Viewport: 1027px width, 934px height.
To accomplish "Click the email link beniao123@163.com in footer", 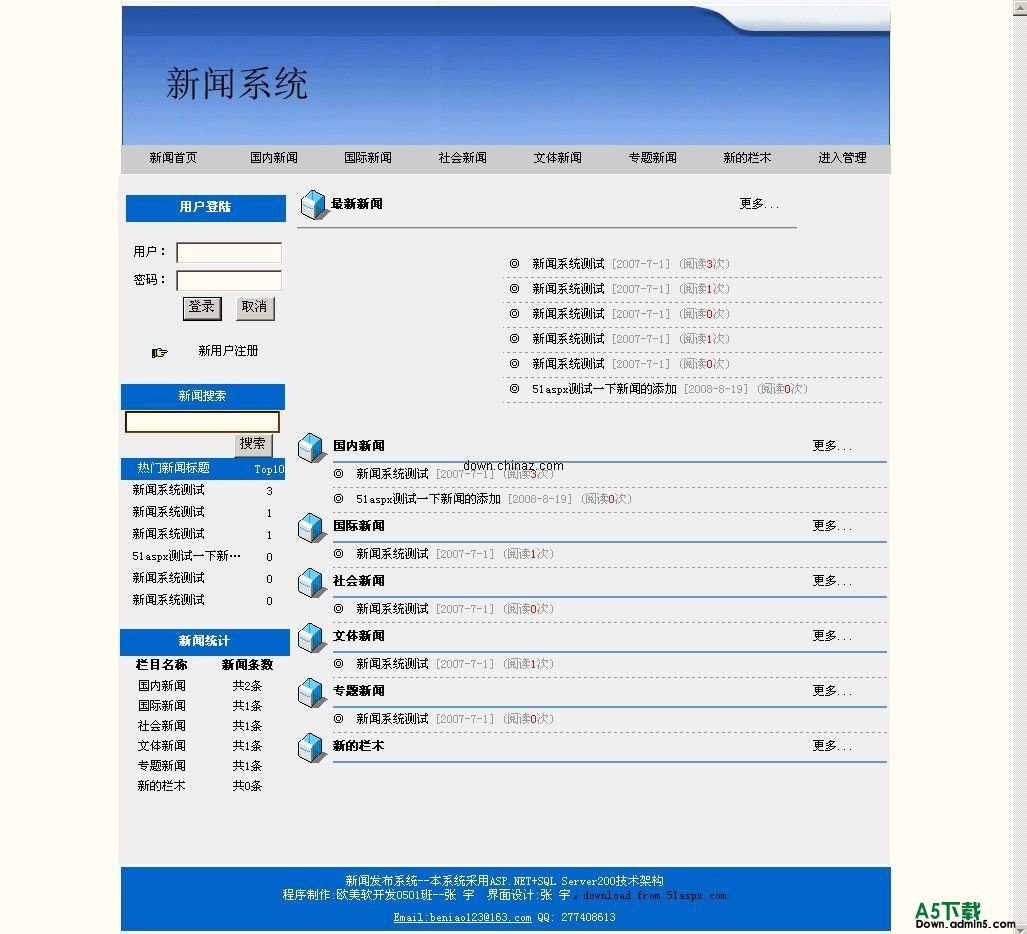I will (462, 917).
